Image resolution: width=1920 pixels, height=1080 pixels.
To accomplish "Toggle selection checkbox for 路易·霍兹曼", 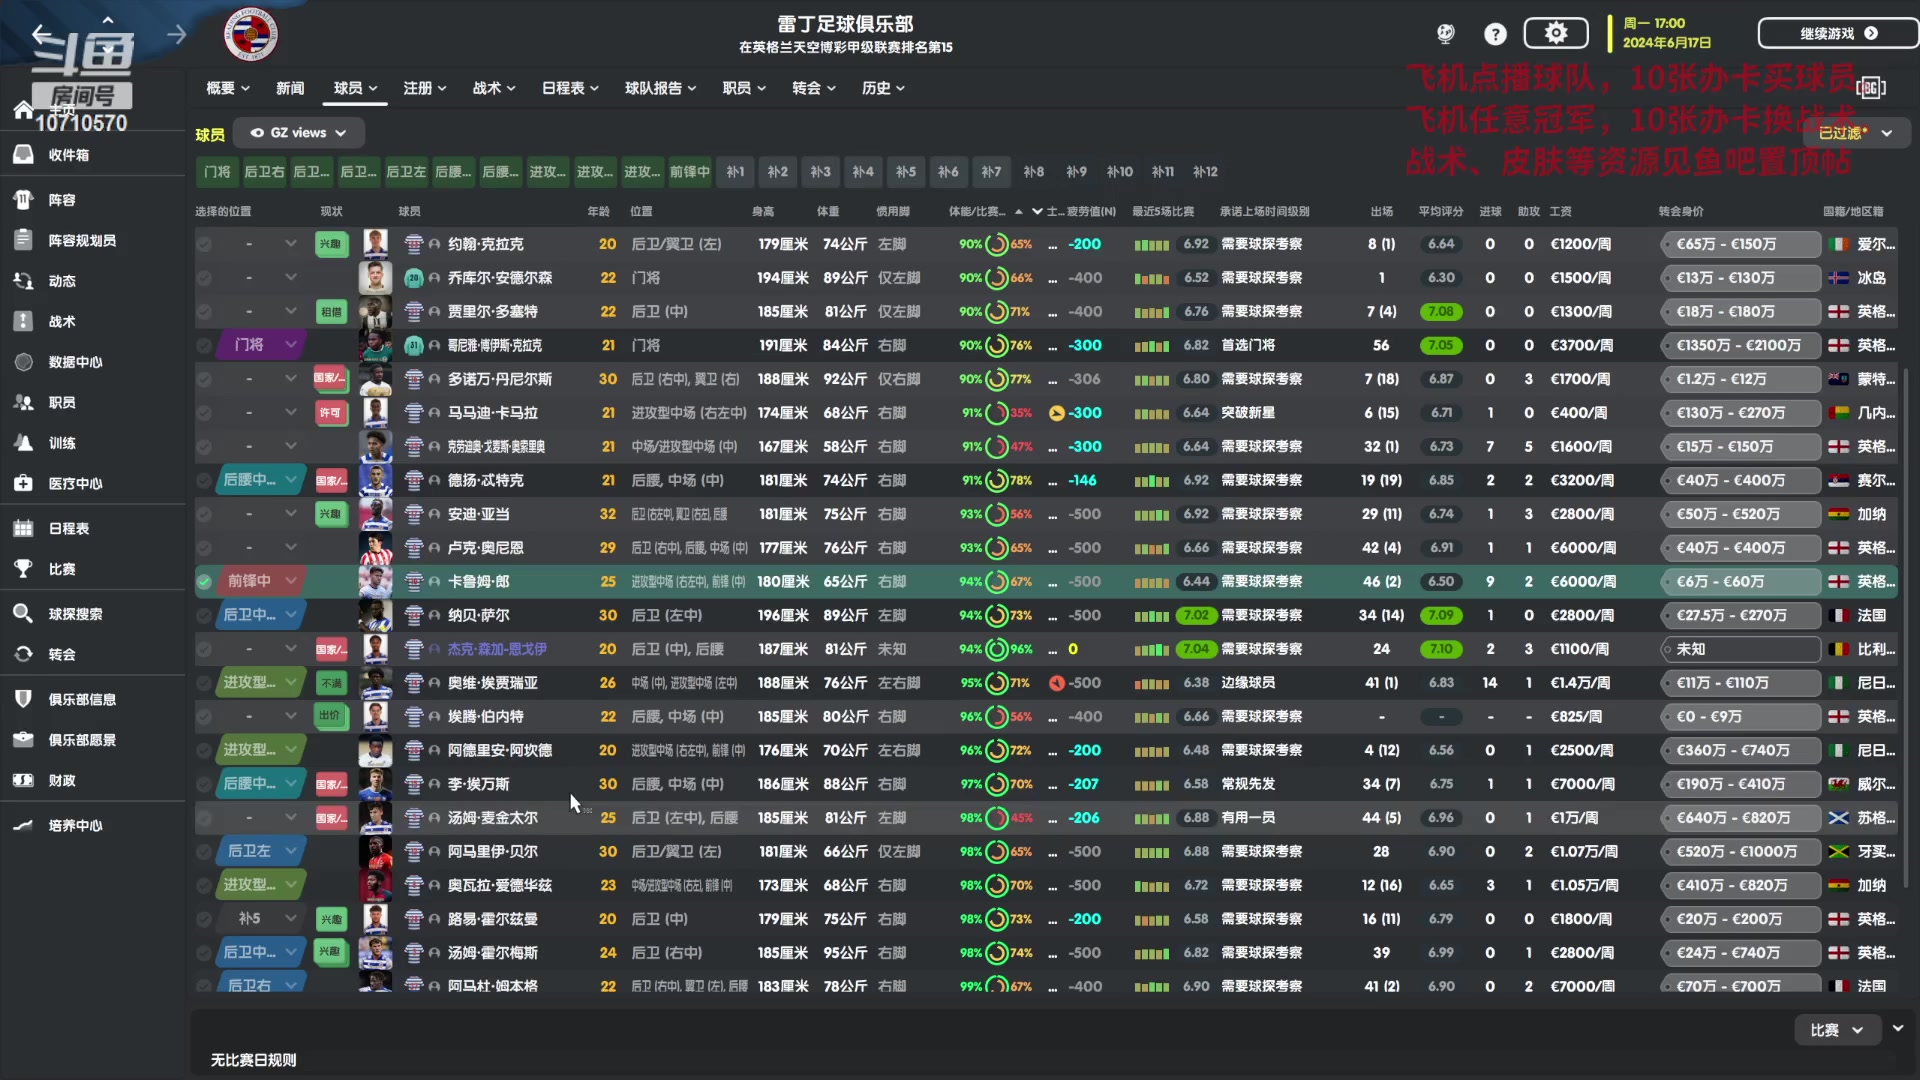I will click(204, 919).
